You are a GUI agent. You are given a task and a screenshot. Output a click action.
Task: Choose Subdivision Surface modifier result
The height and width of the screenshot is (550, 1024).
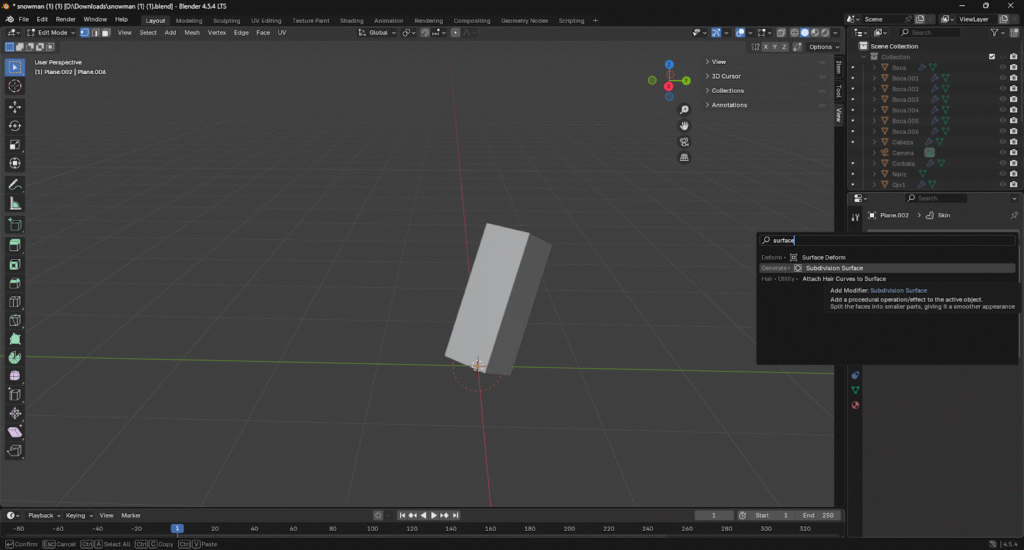click(x=834, y=268)
